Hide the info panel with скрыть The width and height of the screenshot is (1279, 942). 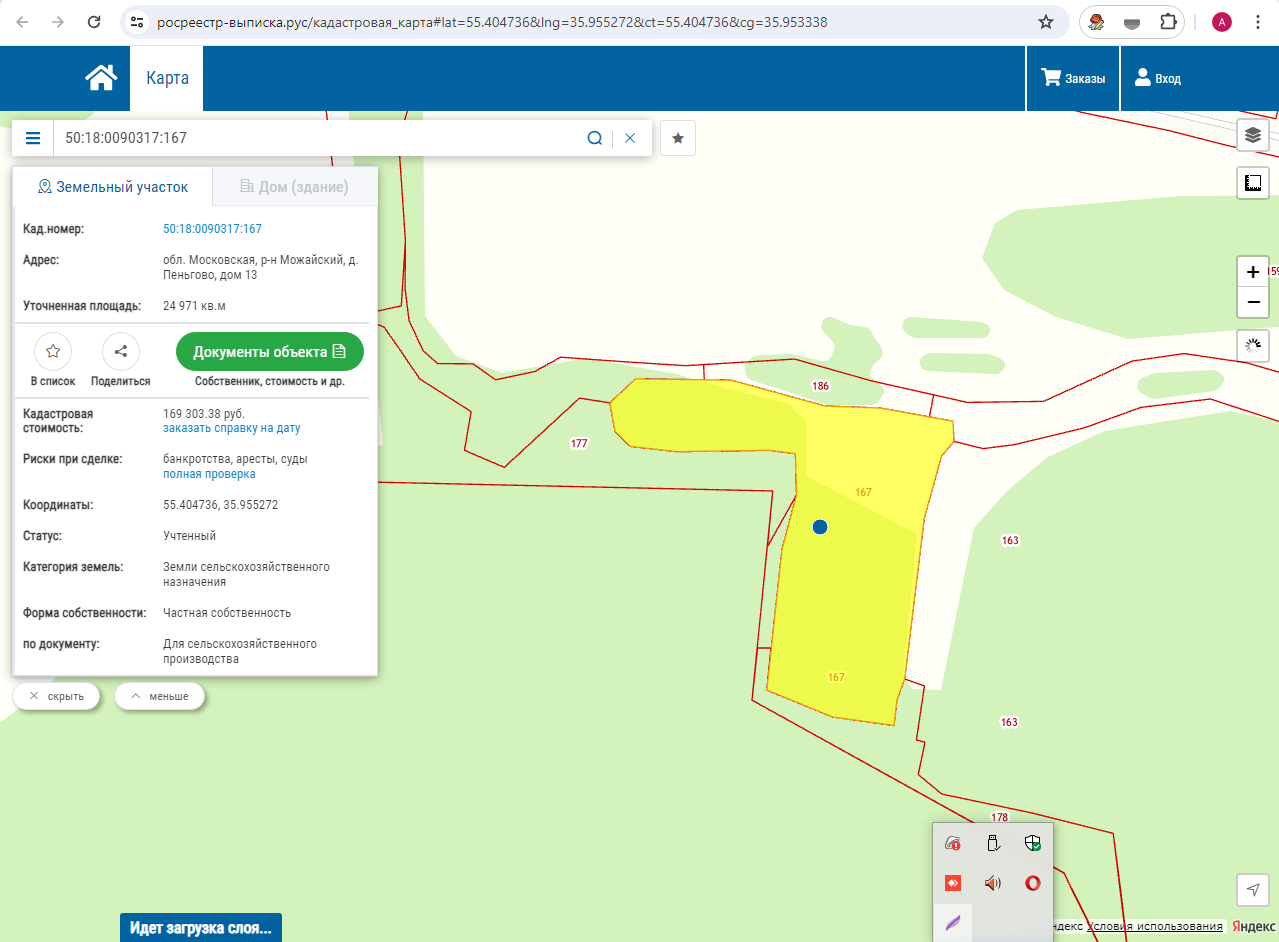[56, 696]
